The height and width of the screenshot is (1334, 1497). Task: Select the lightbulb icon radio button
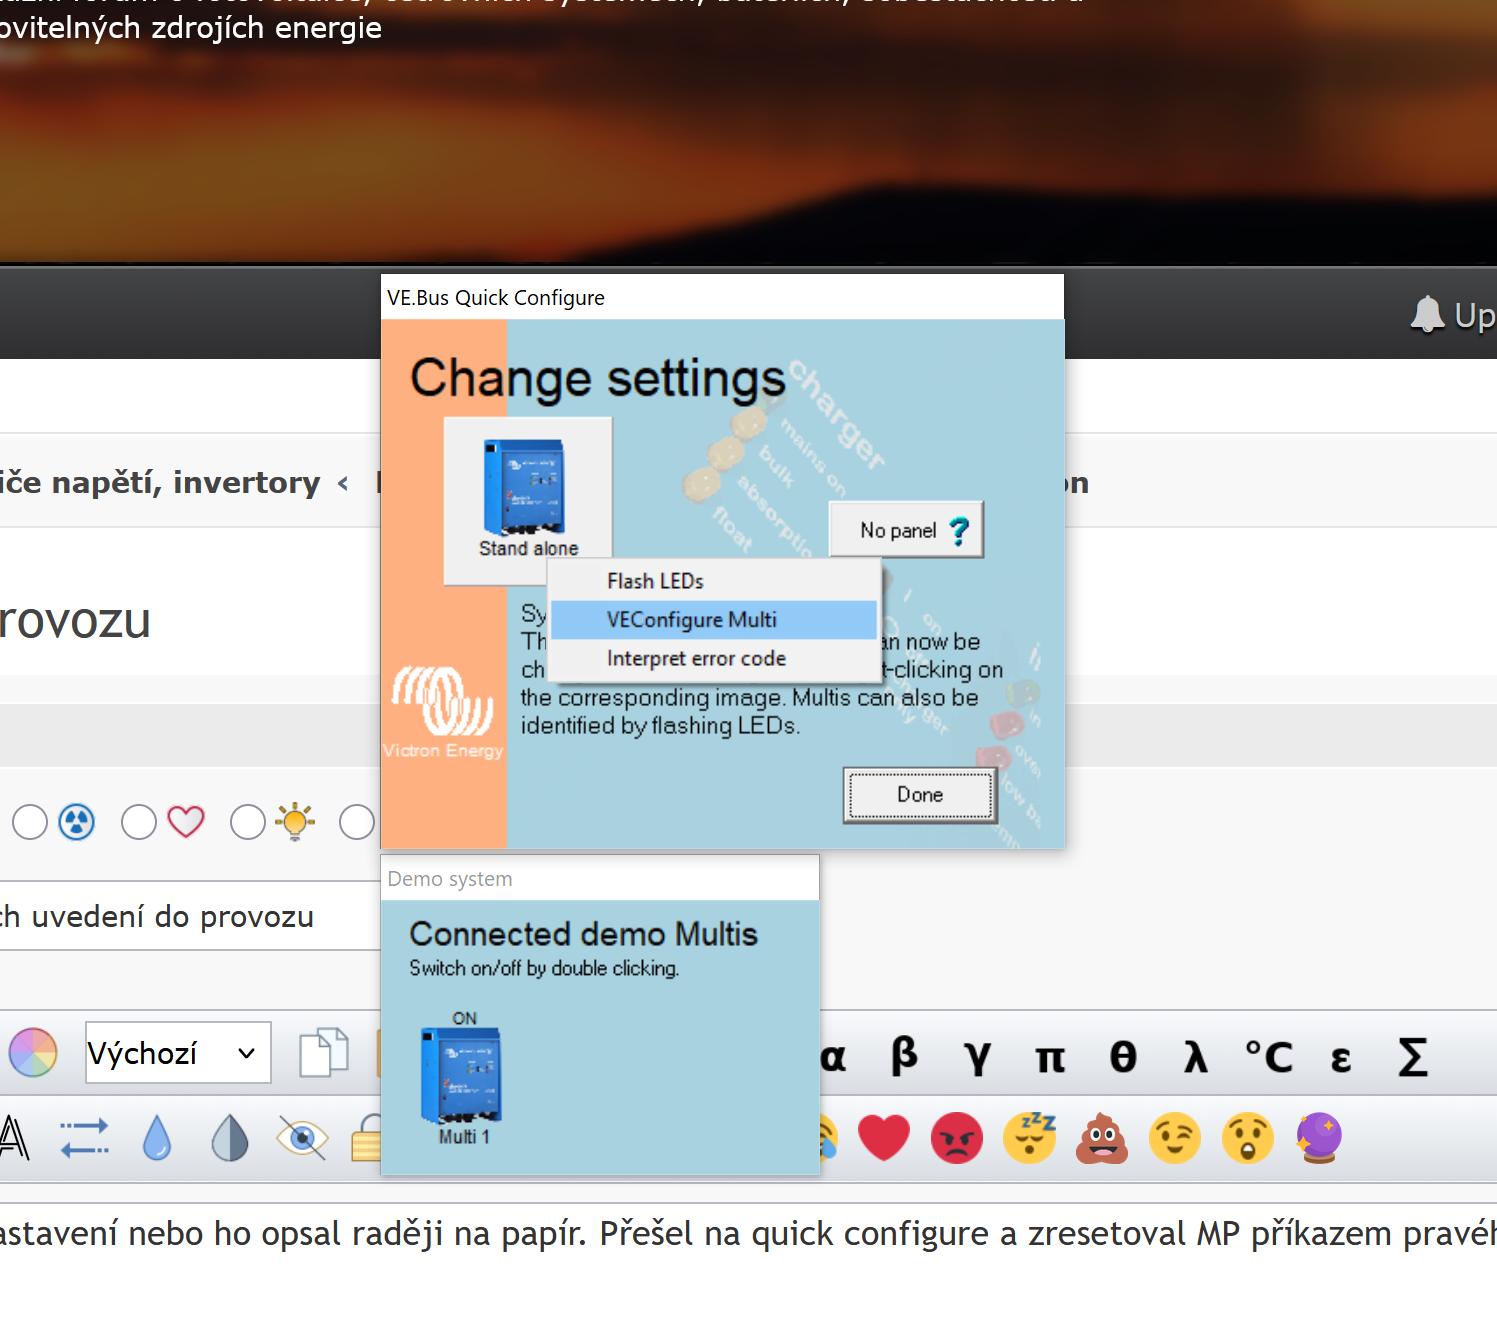coord(248,822)
